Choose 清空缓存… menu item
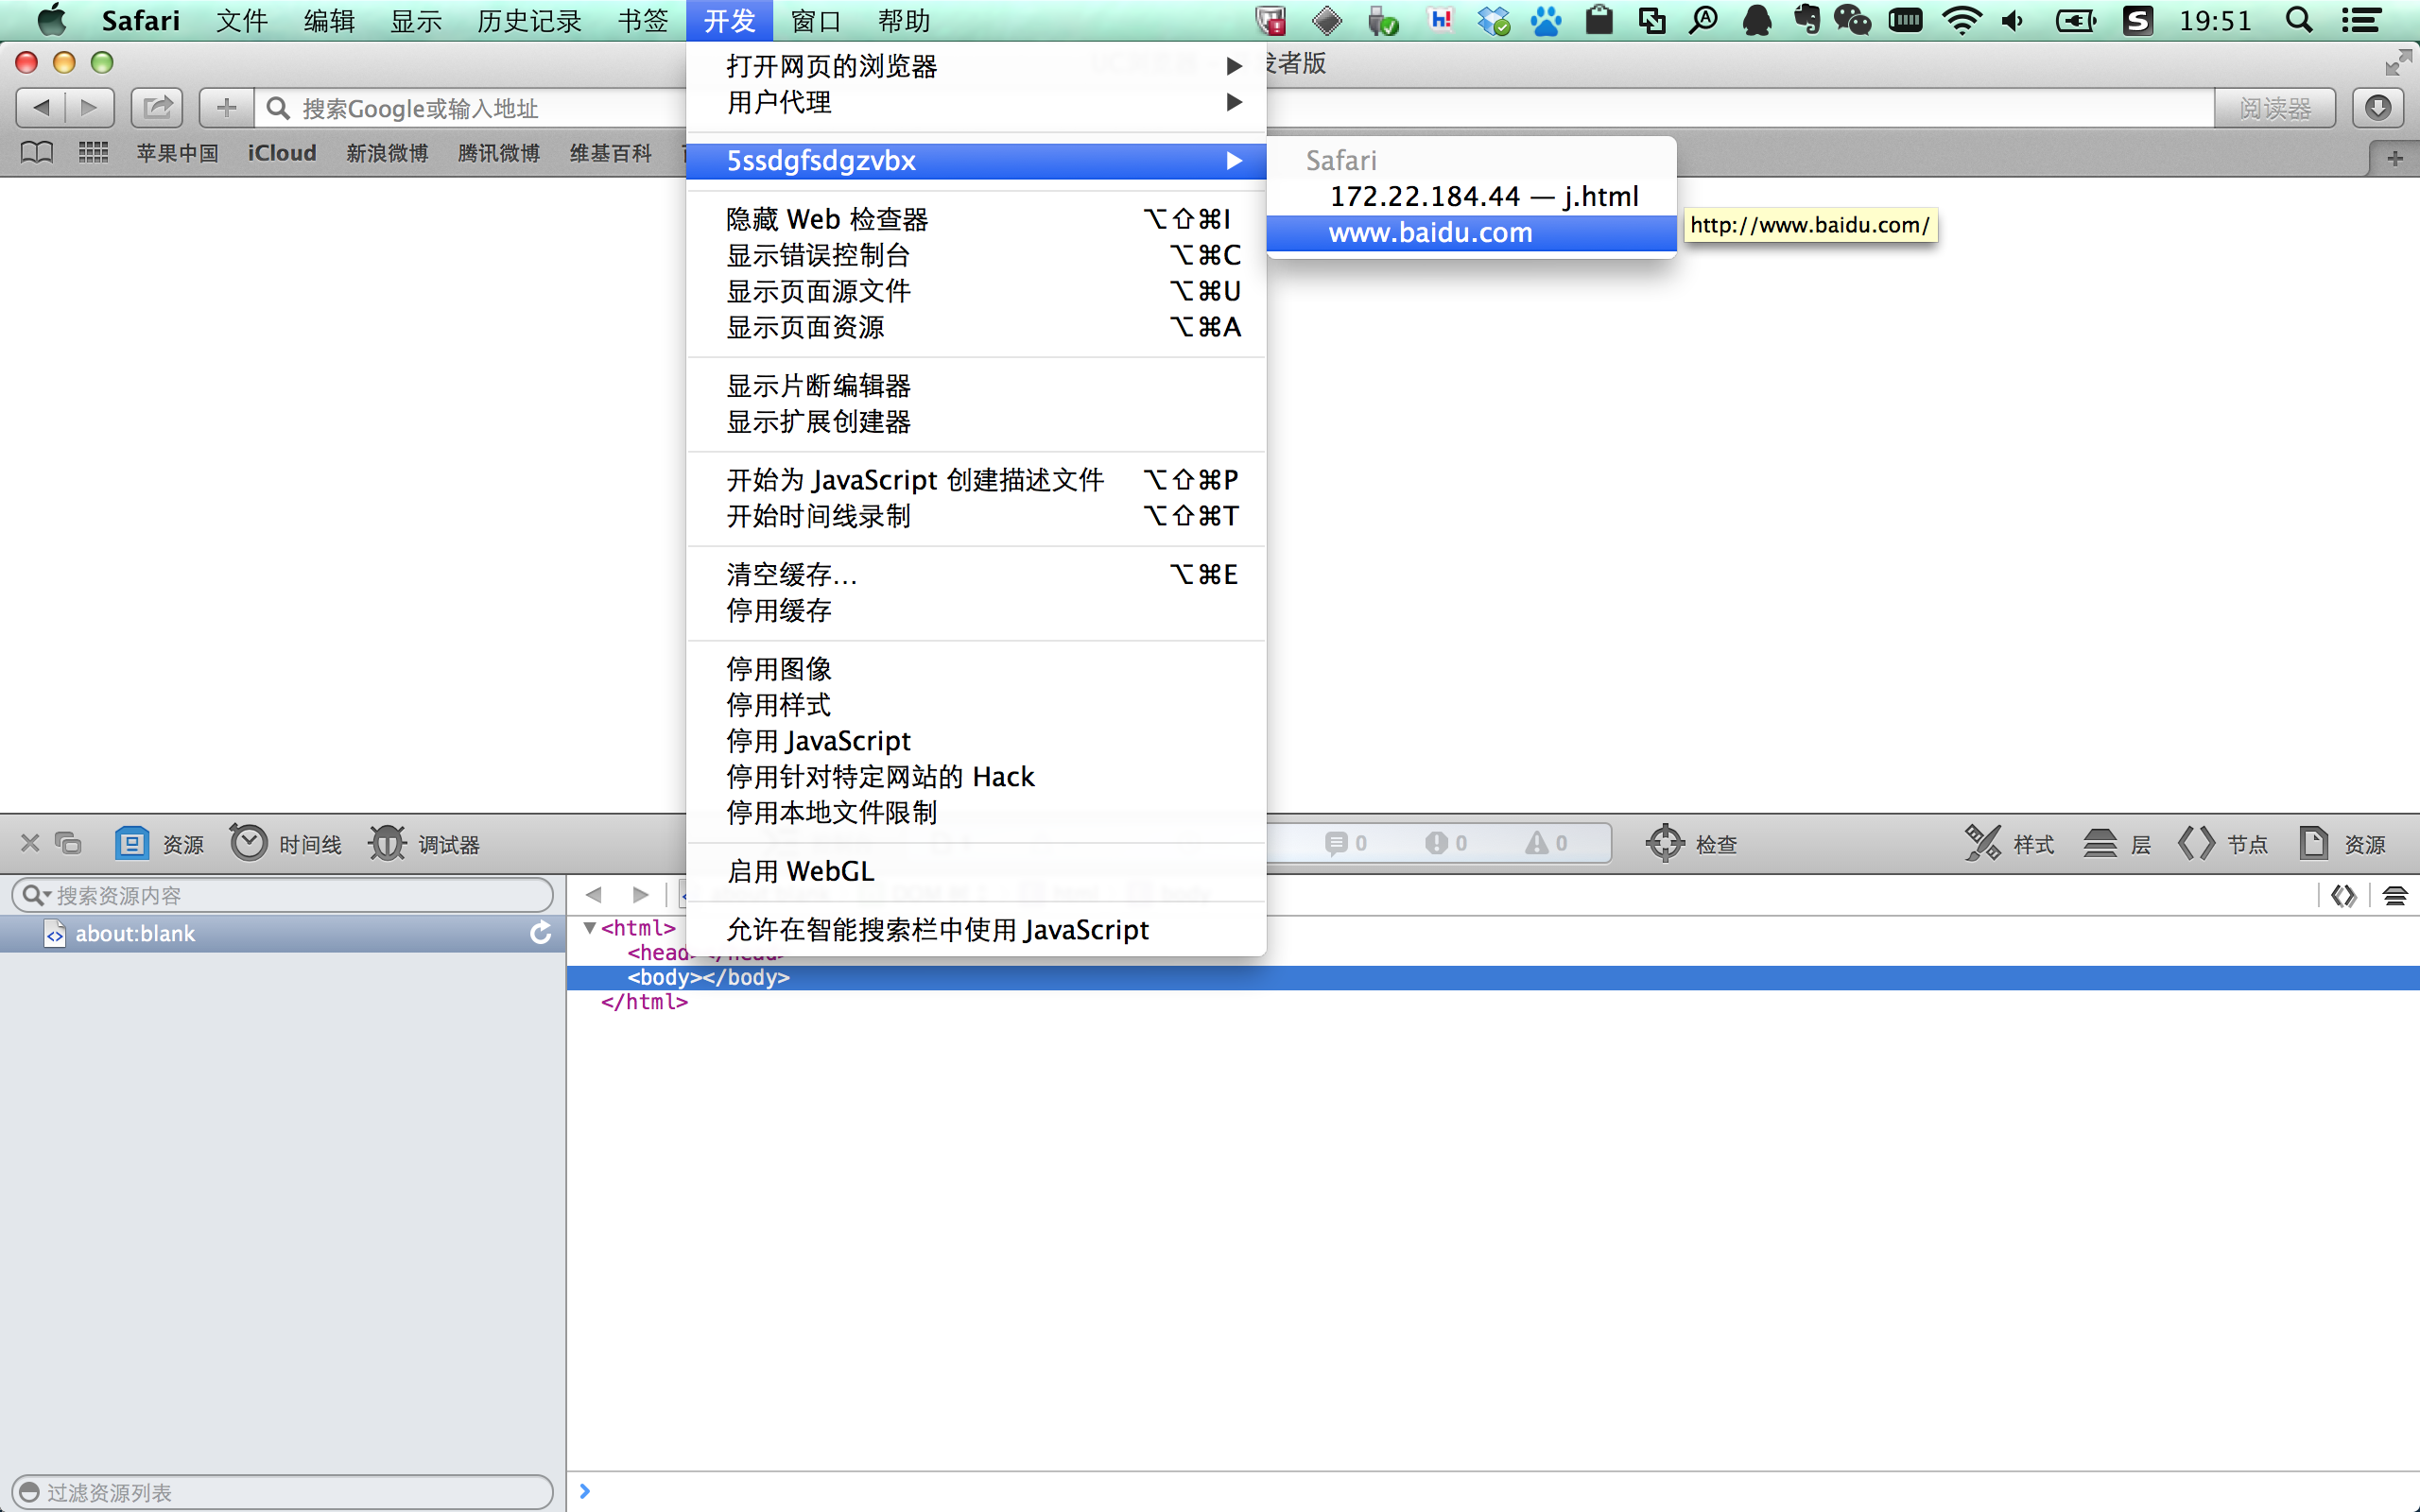This screenshot has height=1512, width=2420. (x=976, y=574)
